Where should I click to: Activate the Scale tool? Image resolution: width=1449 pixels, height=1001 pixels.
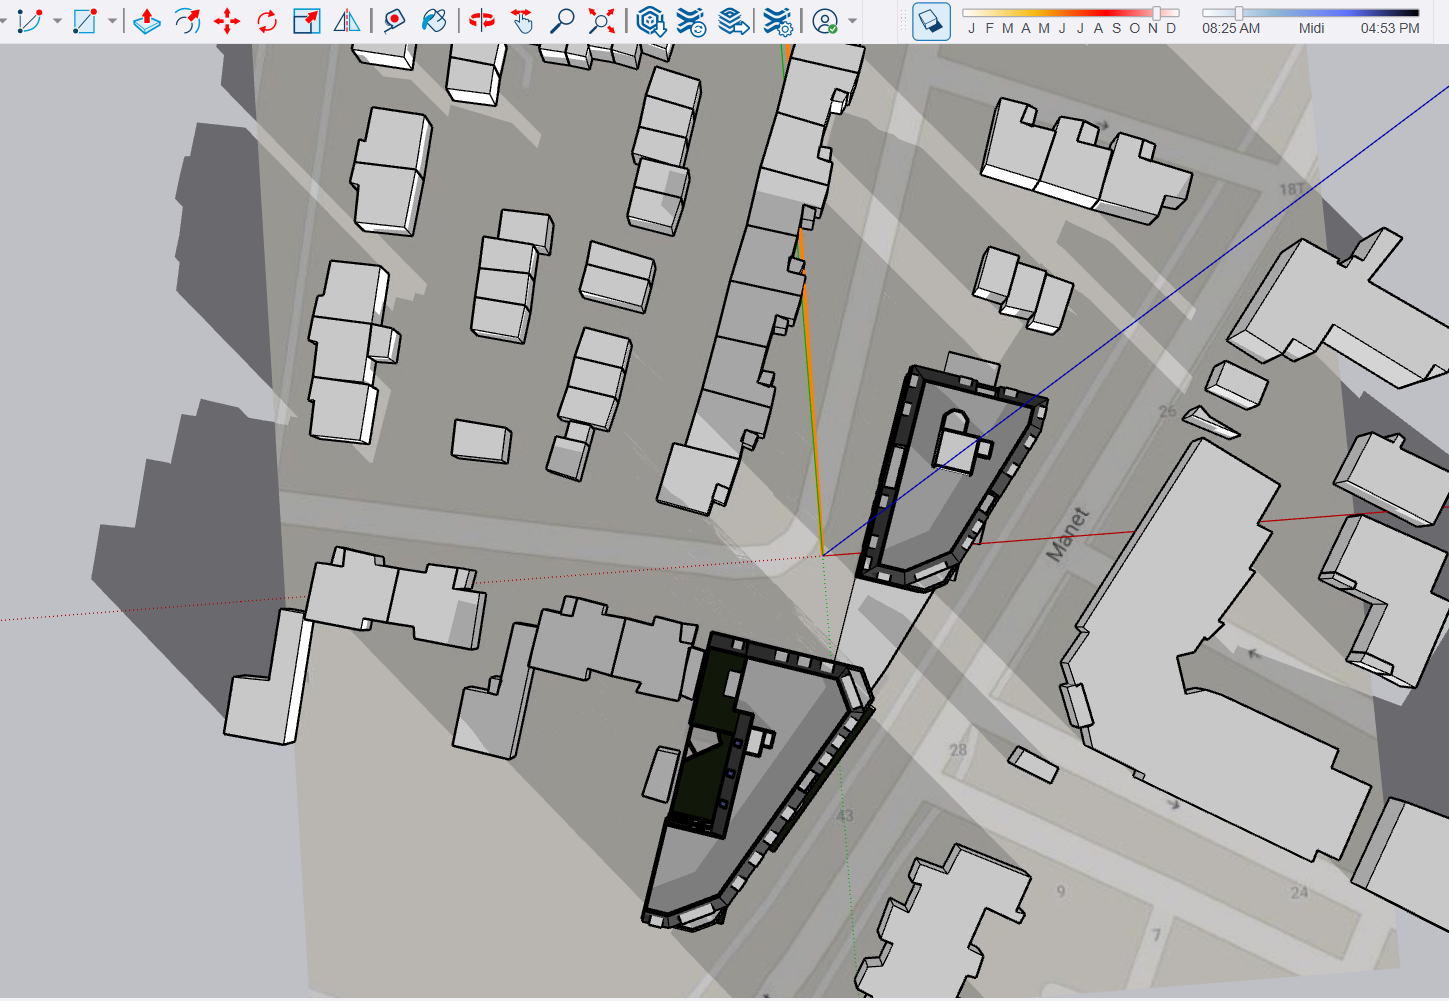[x=307, y=21]
